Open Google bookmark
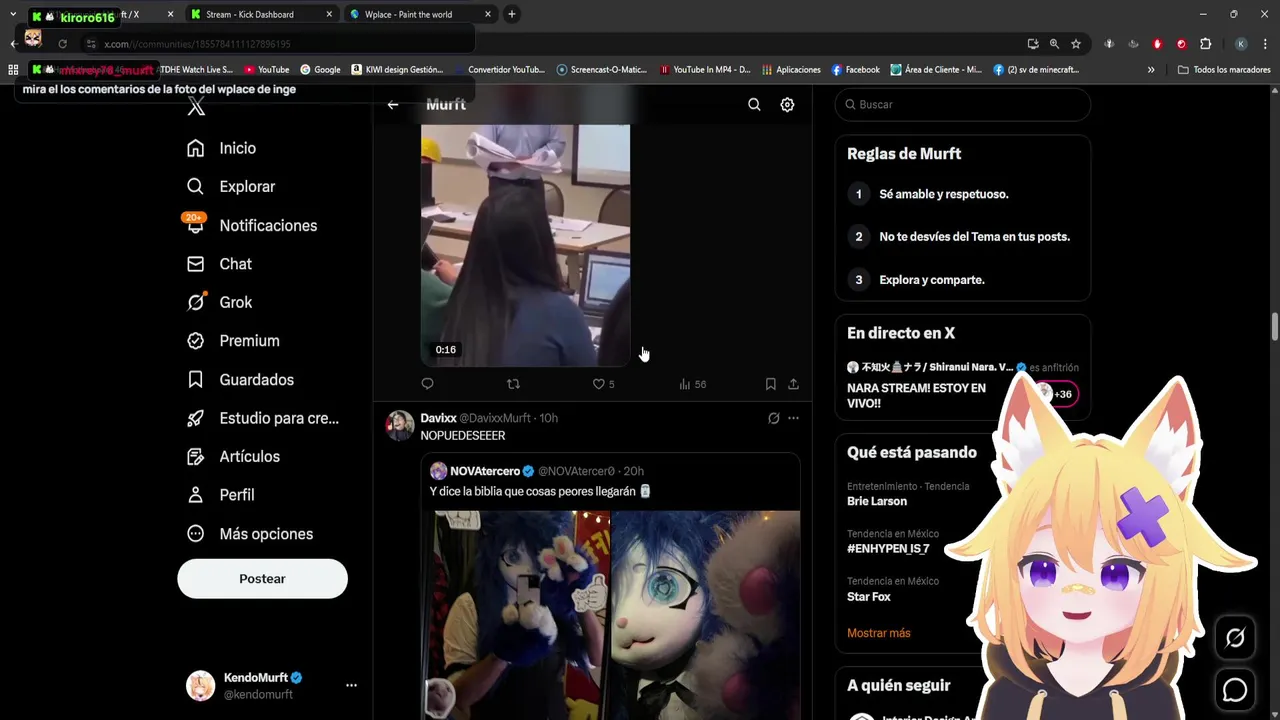The image size is (1280, 720). tap(320, 70)
